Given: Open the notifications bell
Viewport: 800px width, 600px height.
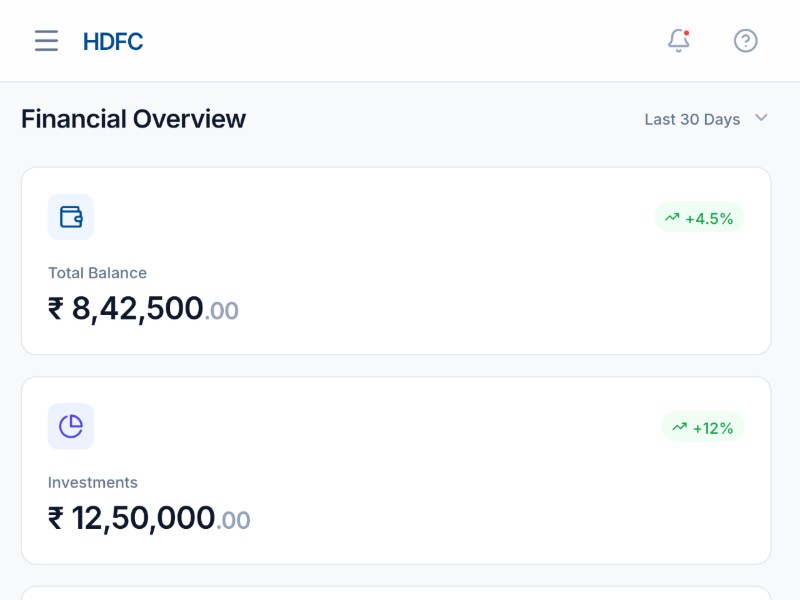Looking at the screenshot, I should [679, 41].
